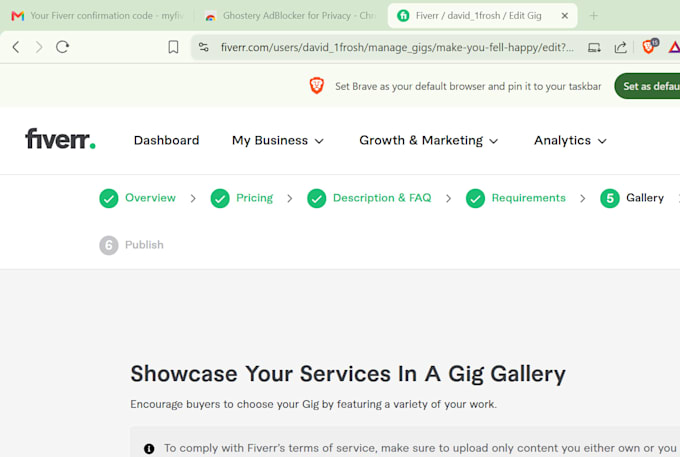Expand the Analytics dropdown
The image size is (680, 457).
(570, 140)
